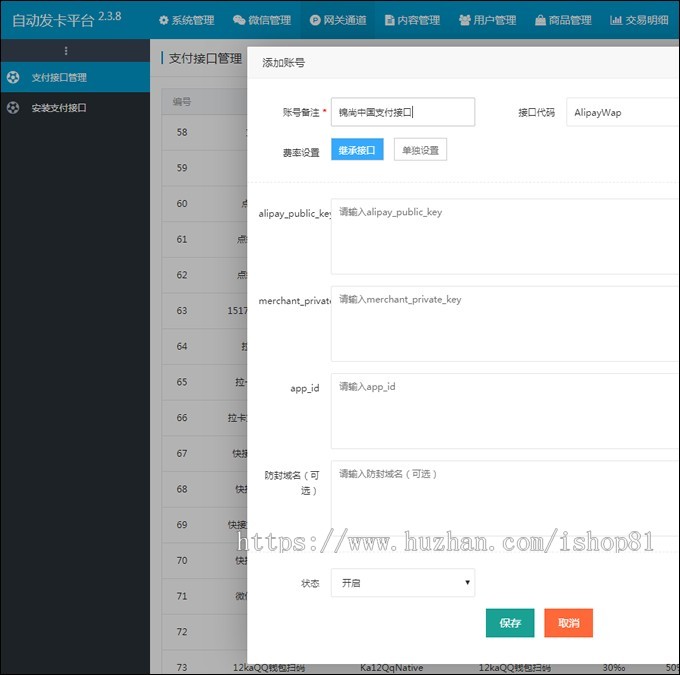
Task: Click row number 65 in the table
Action: point(182,382)
